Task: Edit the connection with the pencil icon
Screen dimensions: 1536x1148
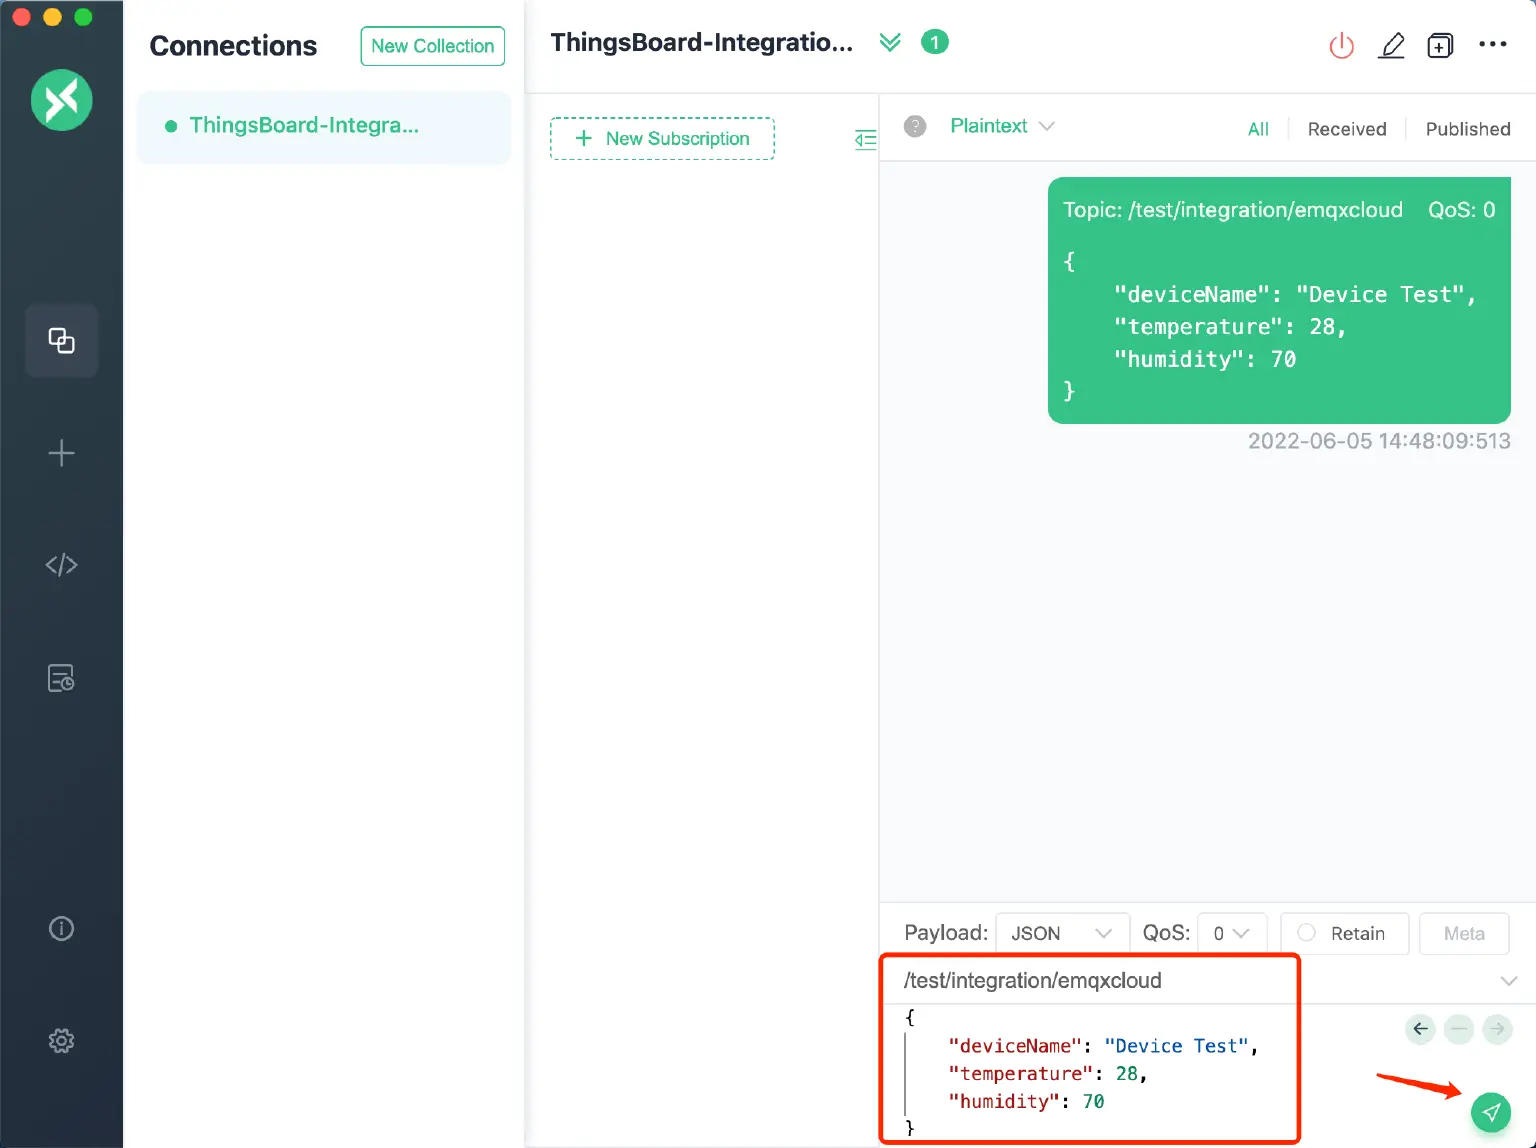Action: [x=1392, y=46]
